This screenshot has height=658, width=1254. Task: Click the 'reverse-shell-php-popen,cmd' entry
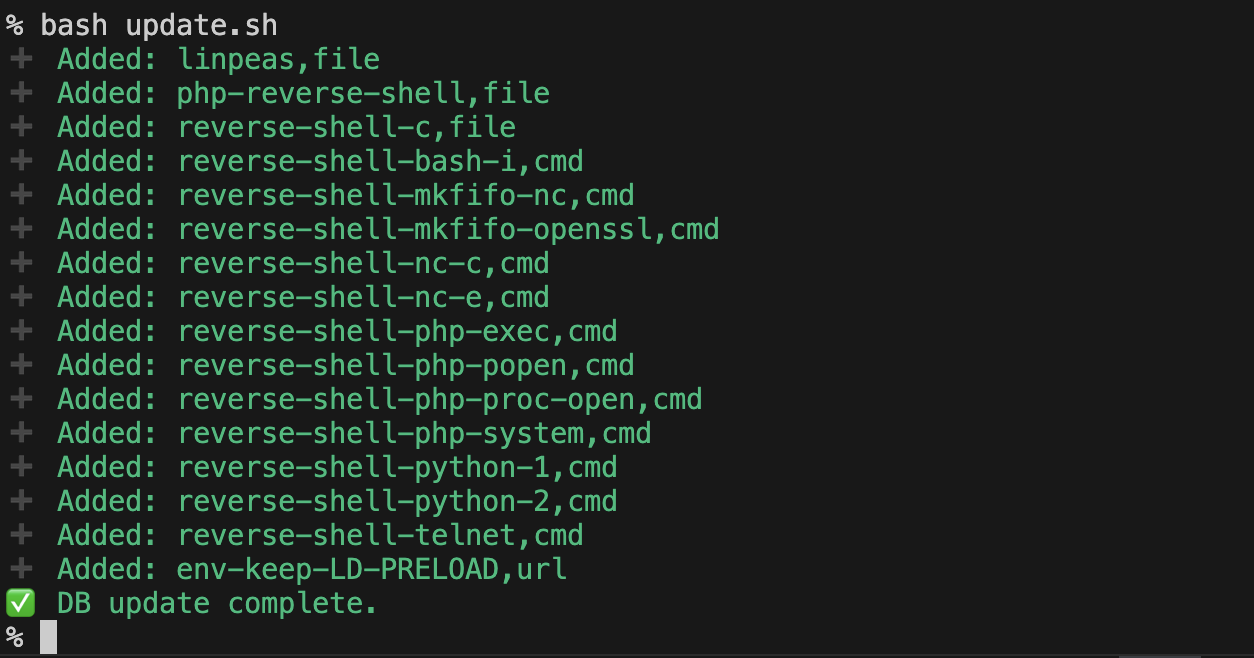click(x=406, y=366)
